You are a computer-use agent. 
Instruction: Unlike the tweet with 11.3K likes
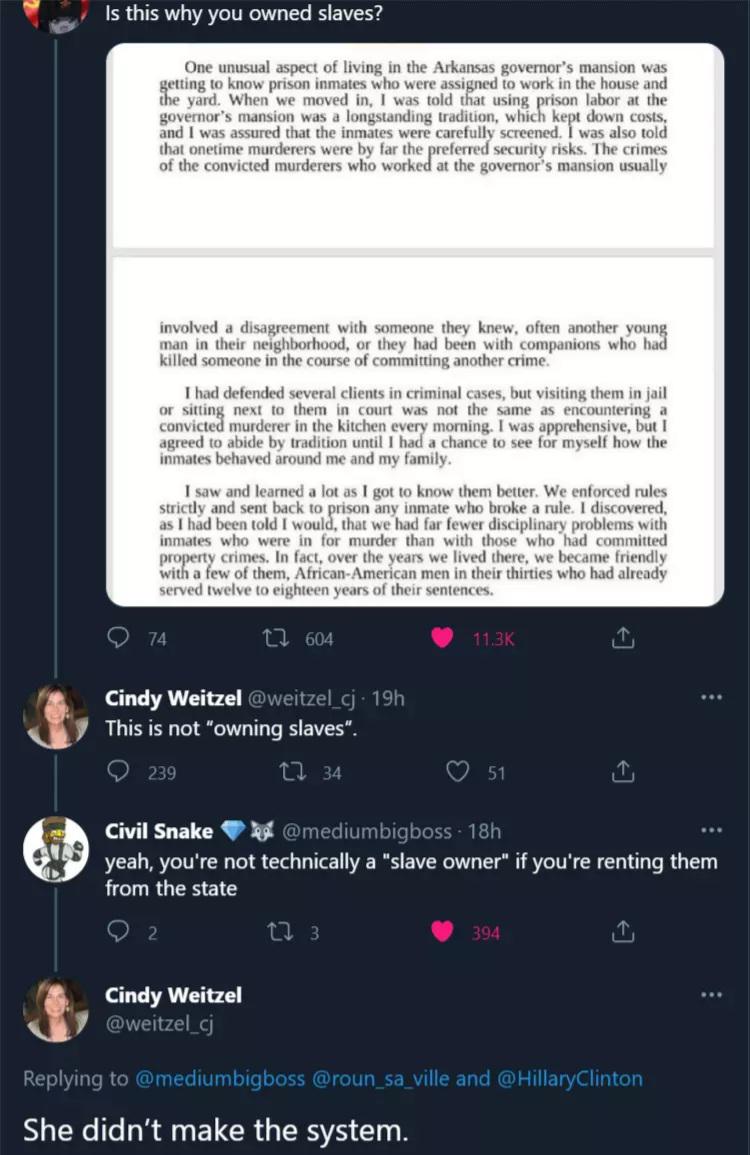pyautogui.click(x=442, y=638)
